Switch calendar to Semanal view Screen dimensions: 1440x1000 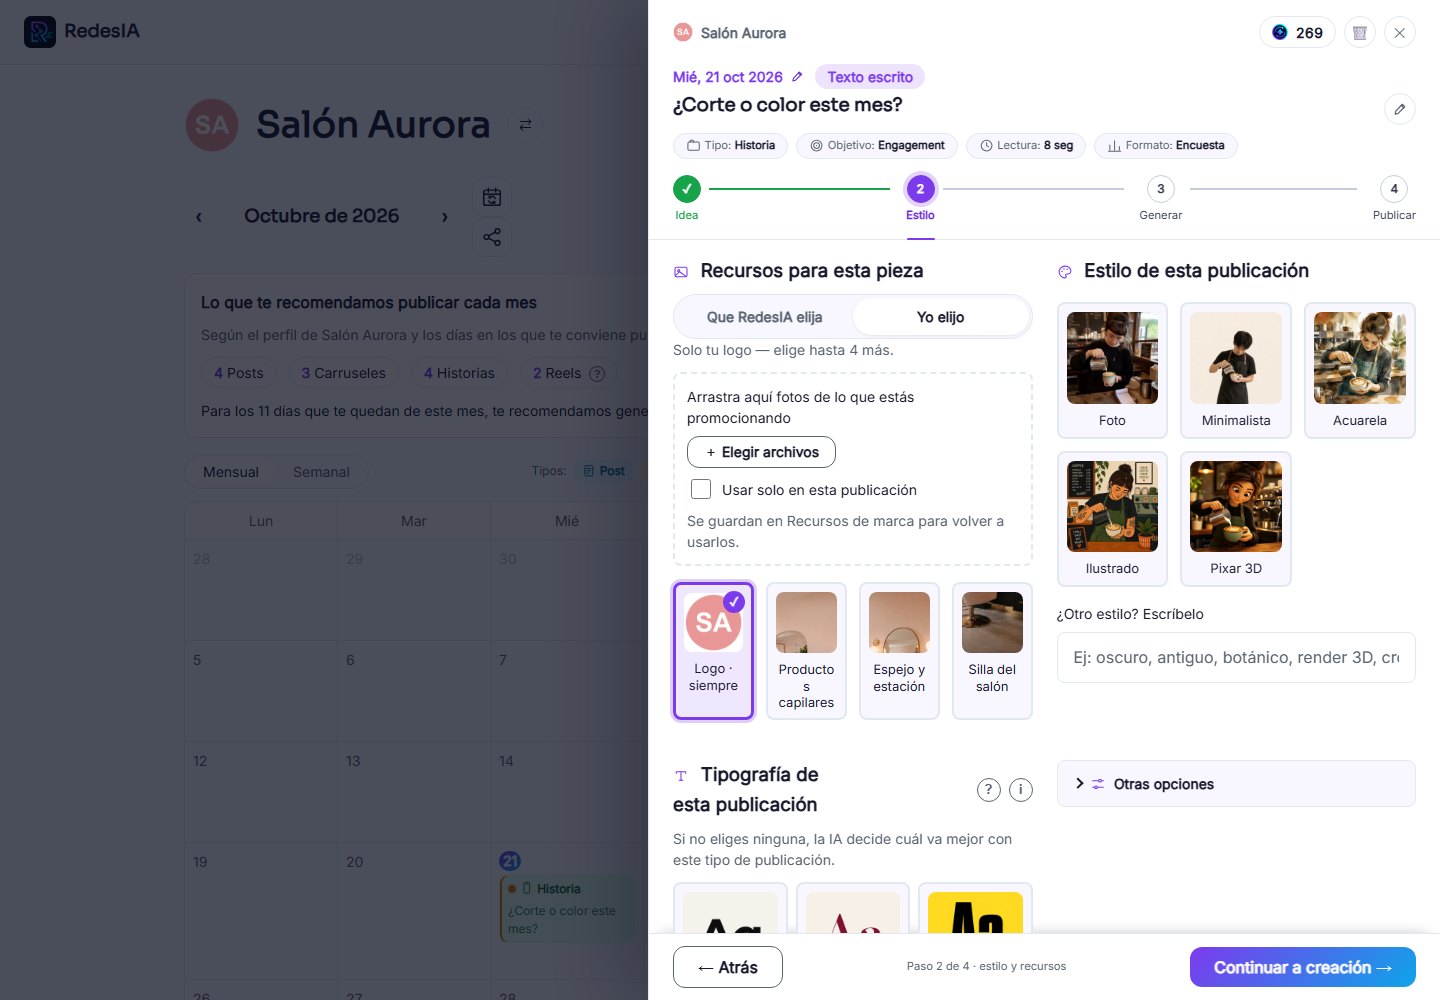click(x=321, y=472)
